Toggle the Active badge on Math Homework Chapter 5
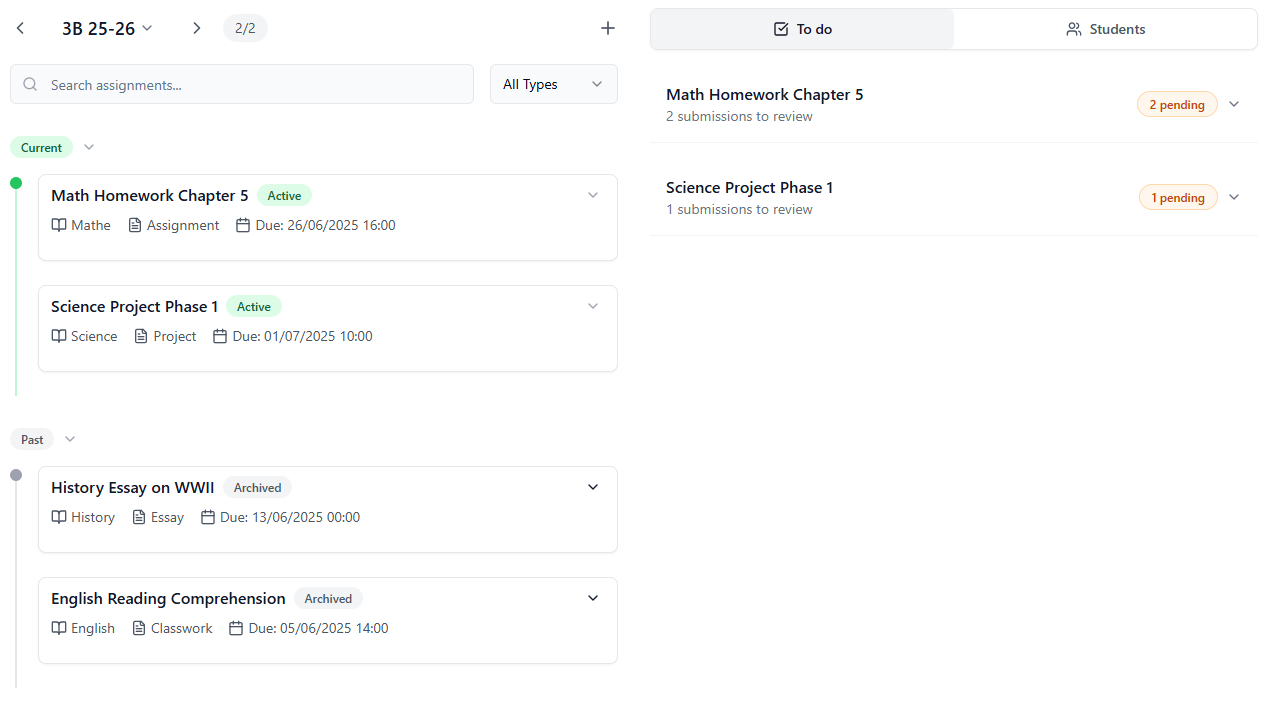 (284, 195)
